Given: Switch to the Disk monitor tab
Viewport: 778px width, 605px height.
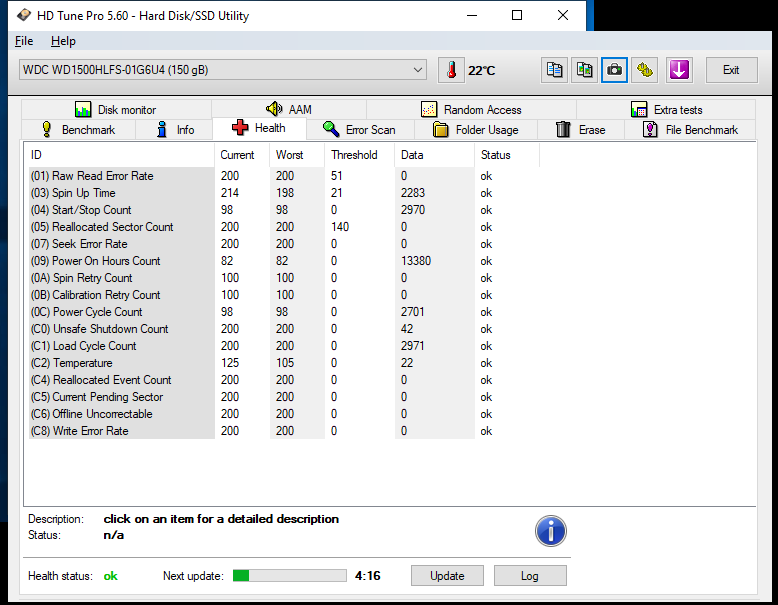Looking at the screenshot, I should coord(116,110).
